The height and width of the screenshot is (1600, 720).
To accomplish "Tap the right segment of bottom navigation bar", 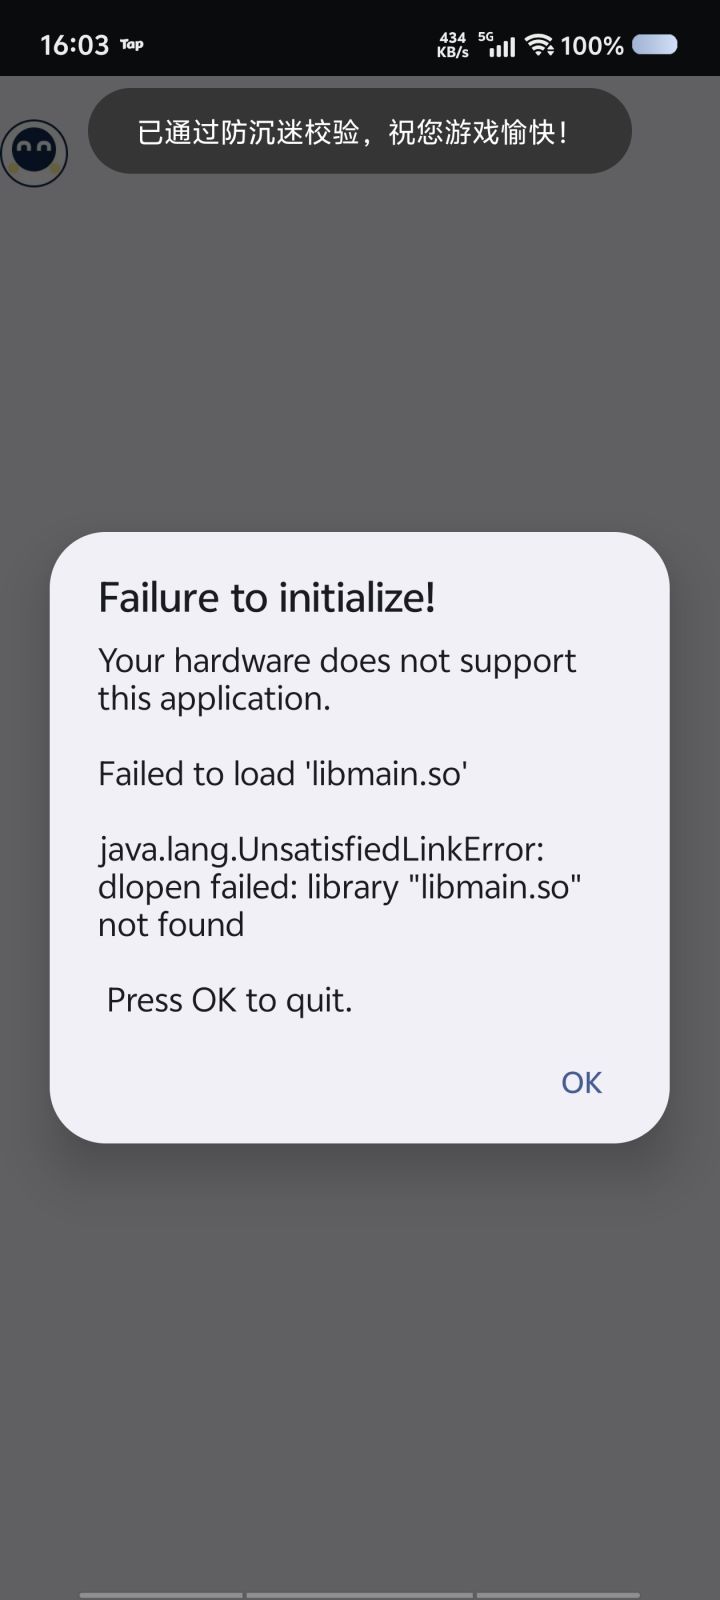I will (x=558, y=1595).
